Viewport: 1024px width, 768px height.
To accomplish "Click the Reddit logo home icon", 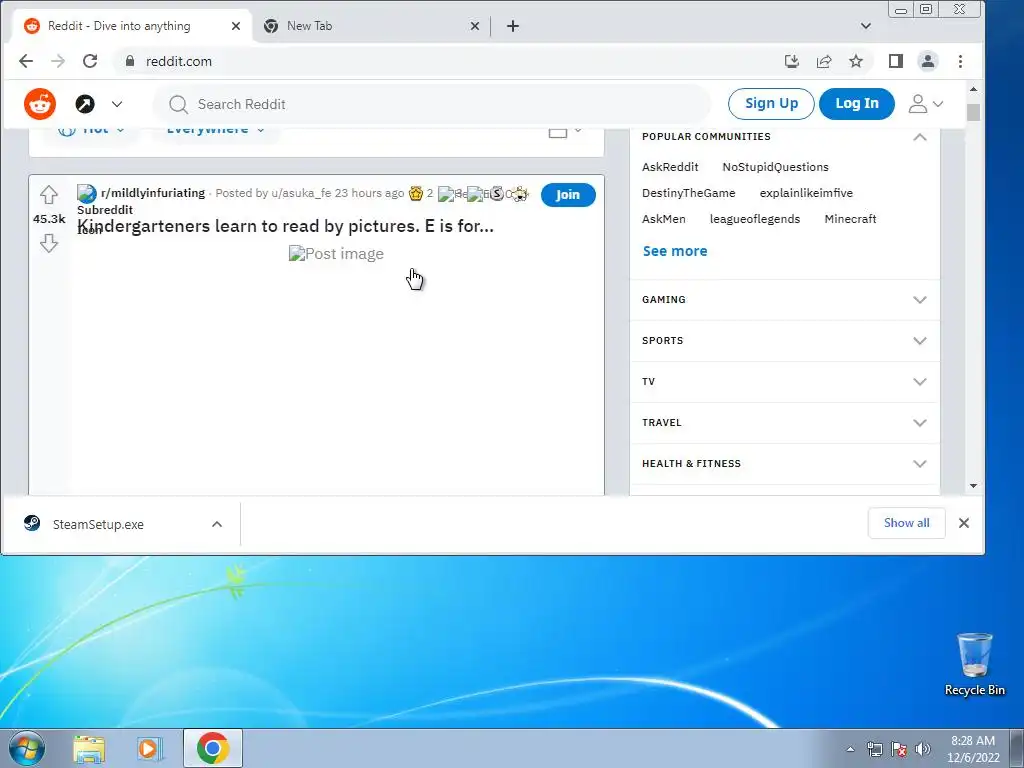I will click(40, 104).
